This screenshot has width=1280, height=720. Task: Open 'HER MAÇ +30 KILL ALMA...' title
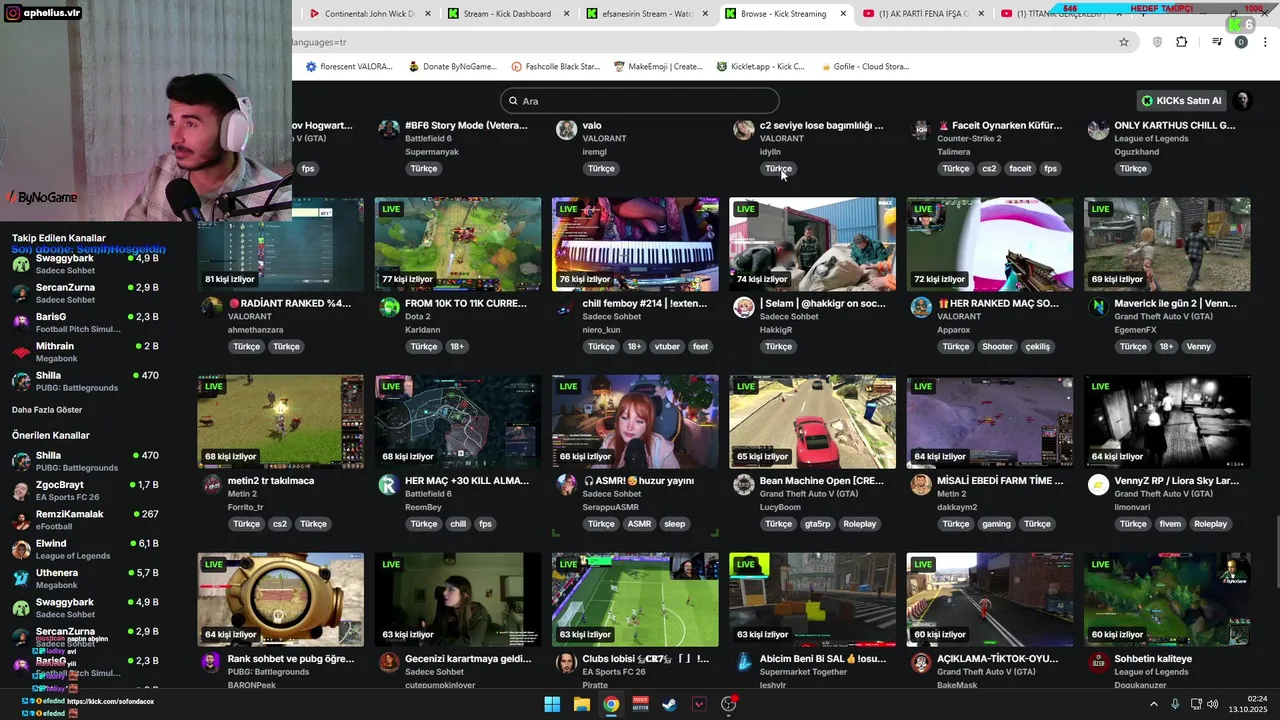click(467, 481)
